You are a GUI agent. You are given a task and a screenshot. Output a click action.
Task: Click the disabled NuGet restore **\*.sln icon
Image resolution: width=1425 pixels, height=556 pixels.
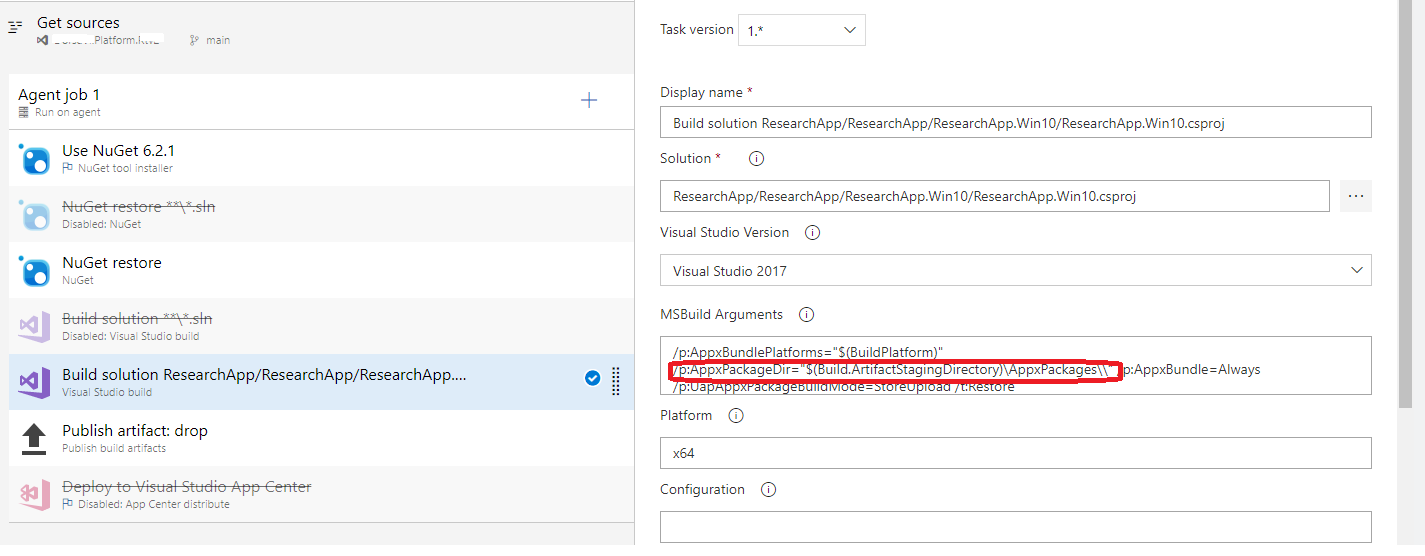coord(35,215)
